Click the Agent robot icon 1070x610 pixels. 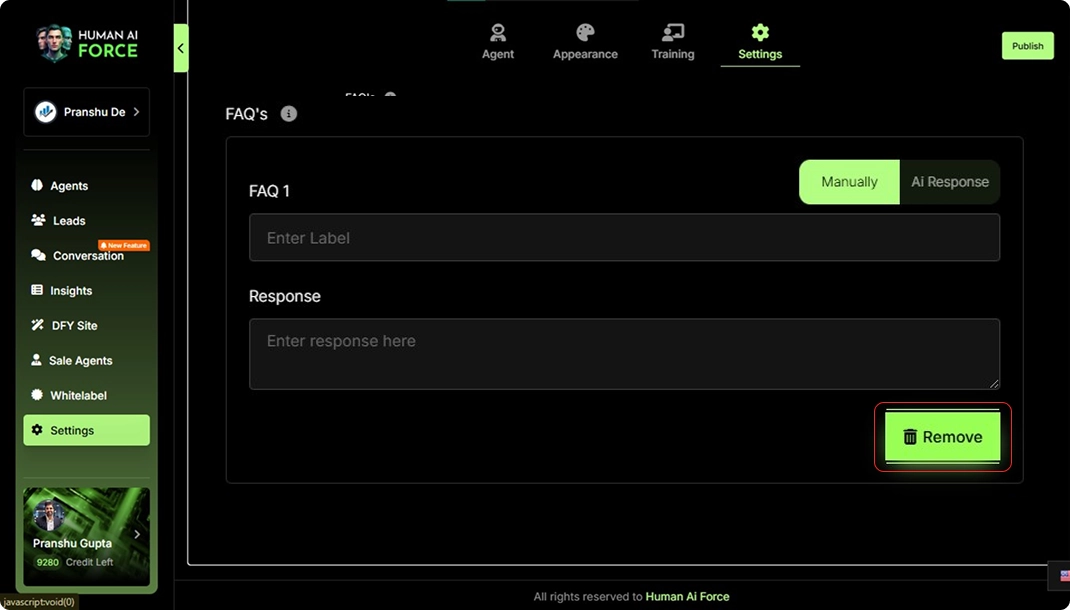pos(498,32)
